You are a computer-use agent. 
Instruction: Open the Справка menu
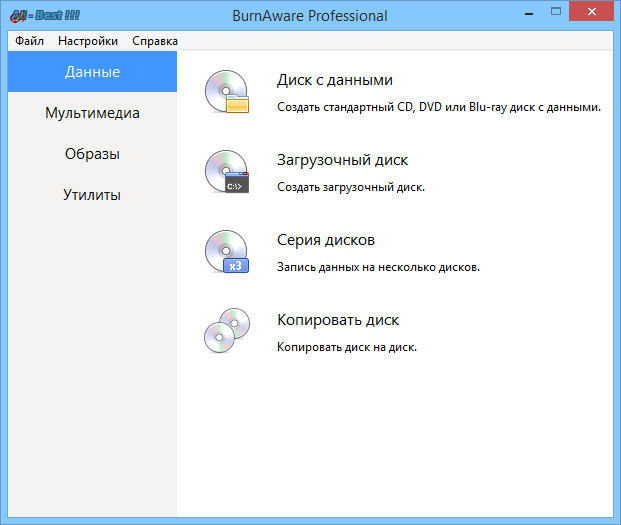pyautogui.click(x=155, y=41)
